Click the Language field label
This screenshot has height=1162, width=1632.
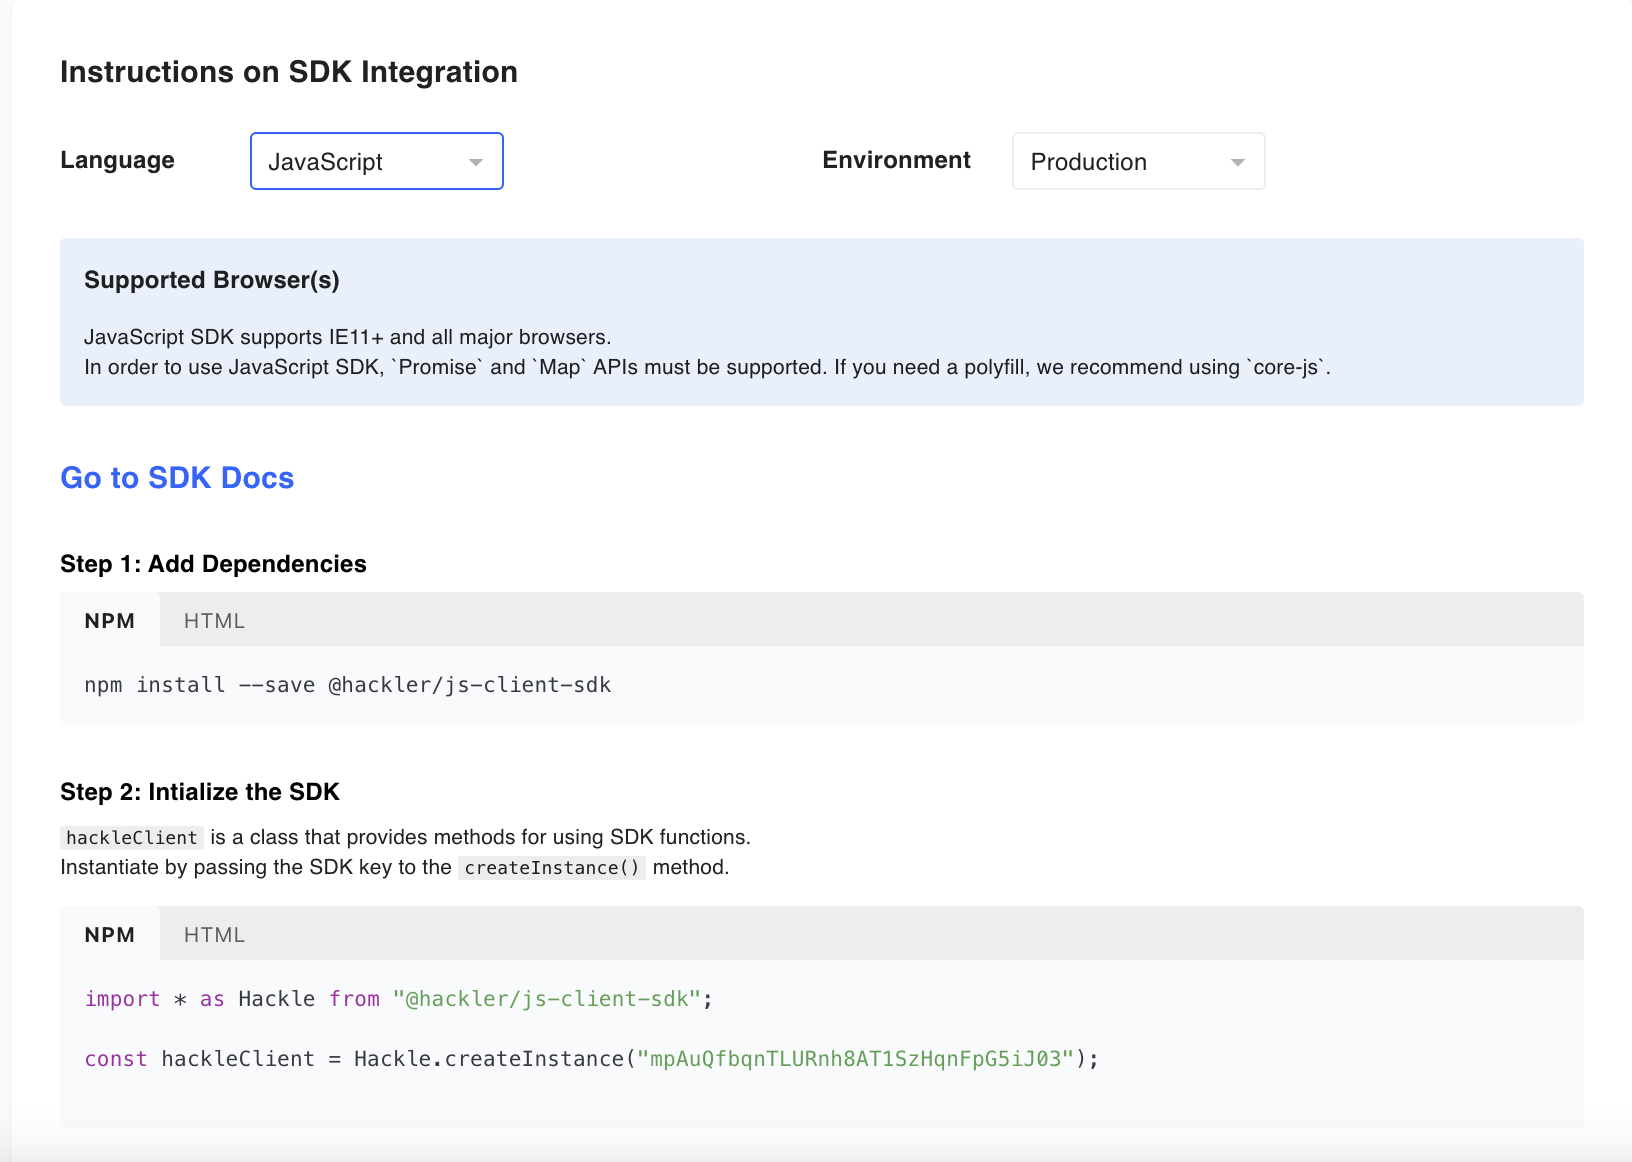117,160
